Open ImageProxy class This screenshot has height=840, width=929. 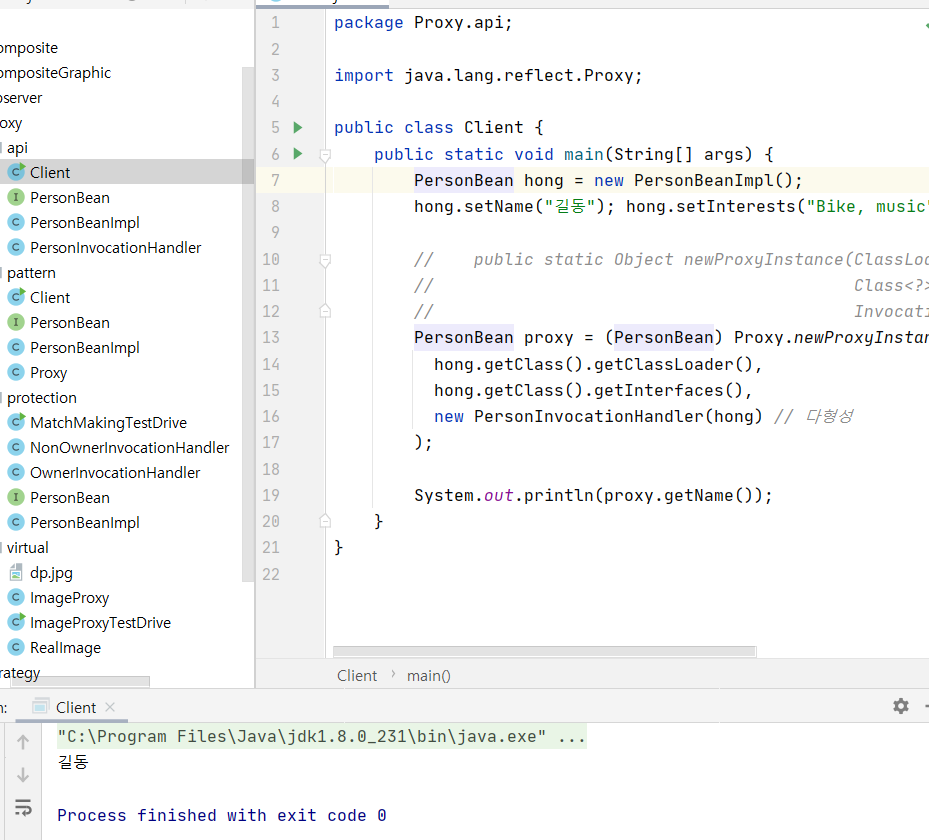tap(69, 598)
